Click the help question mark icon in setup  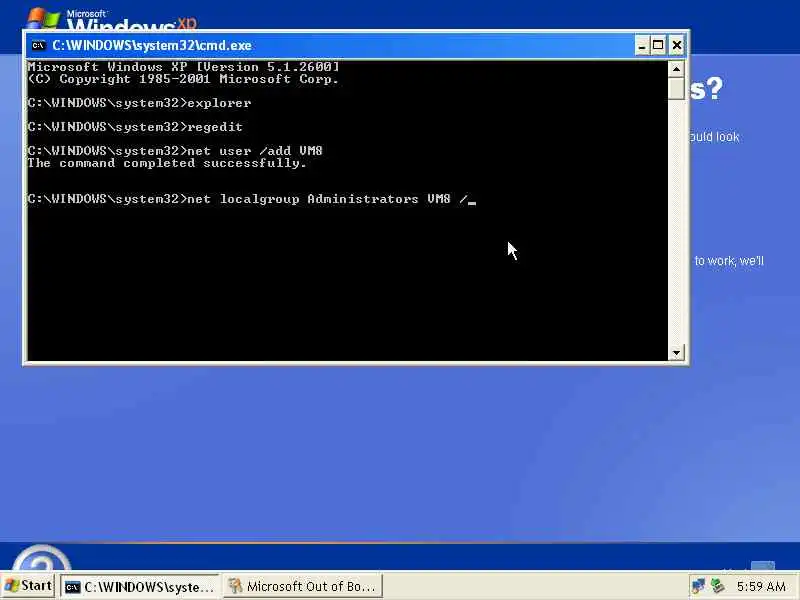click(x=42, y=558)
